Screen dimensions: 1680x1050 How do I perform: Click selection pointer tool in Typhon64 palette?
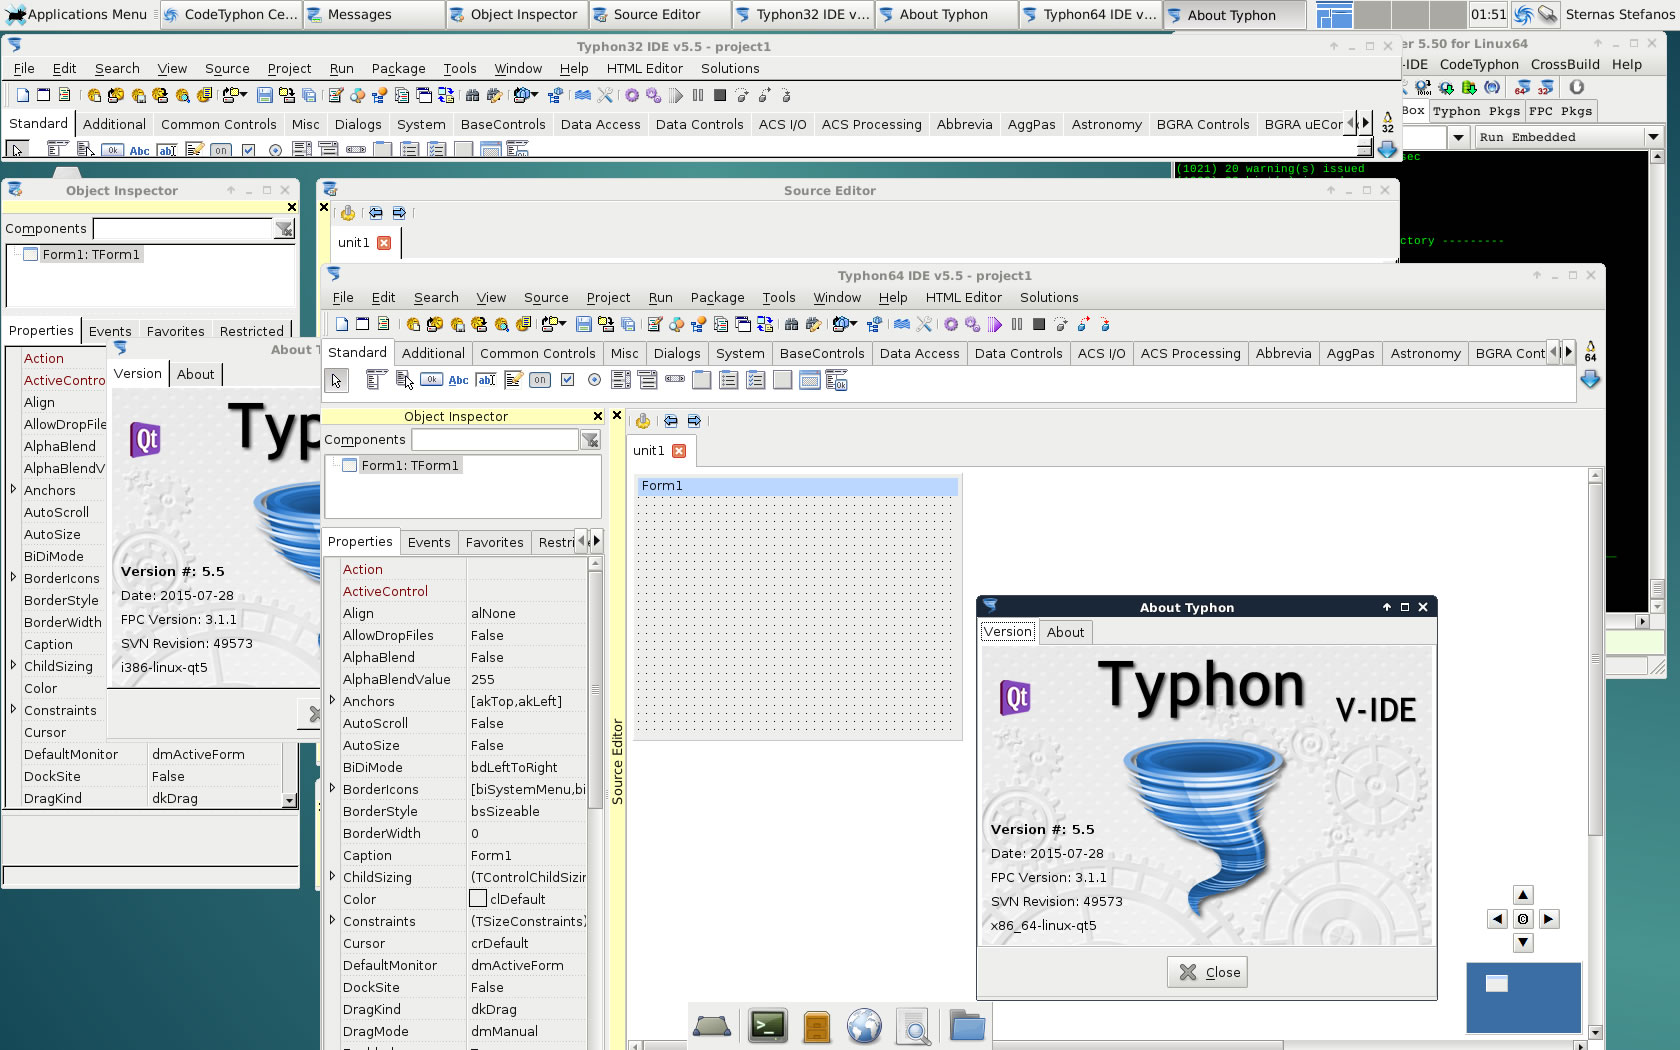tap(337, 380)
